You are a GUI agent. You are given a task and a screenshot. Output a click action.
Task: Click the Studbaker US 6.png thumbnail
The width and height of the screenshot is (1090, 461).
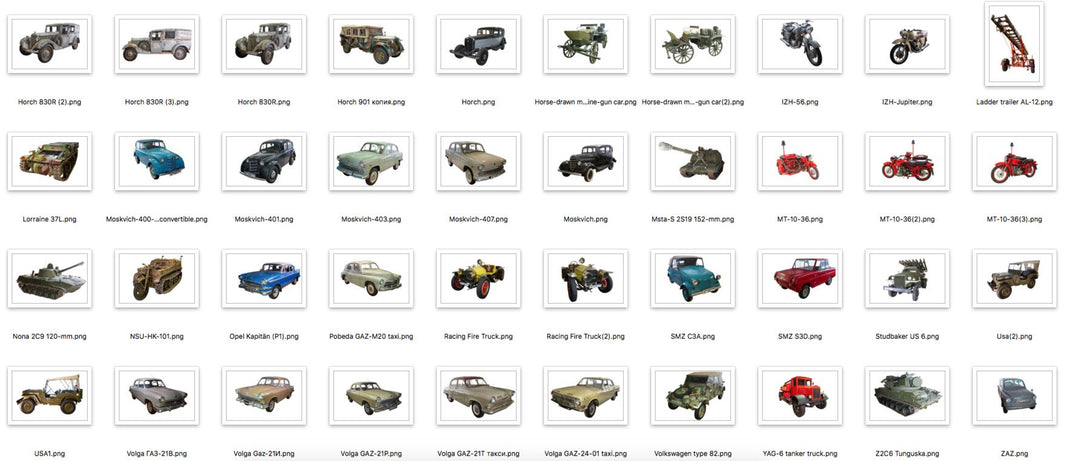coord(907,278)
